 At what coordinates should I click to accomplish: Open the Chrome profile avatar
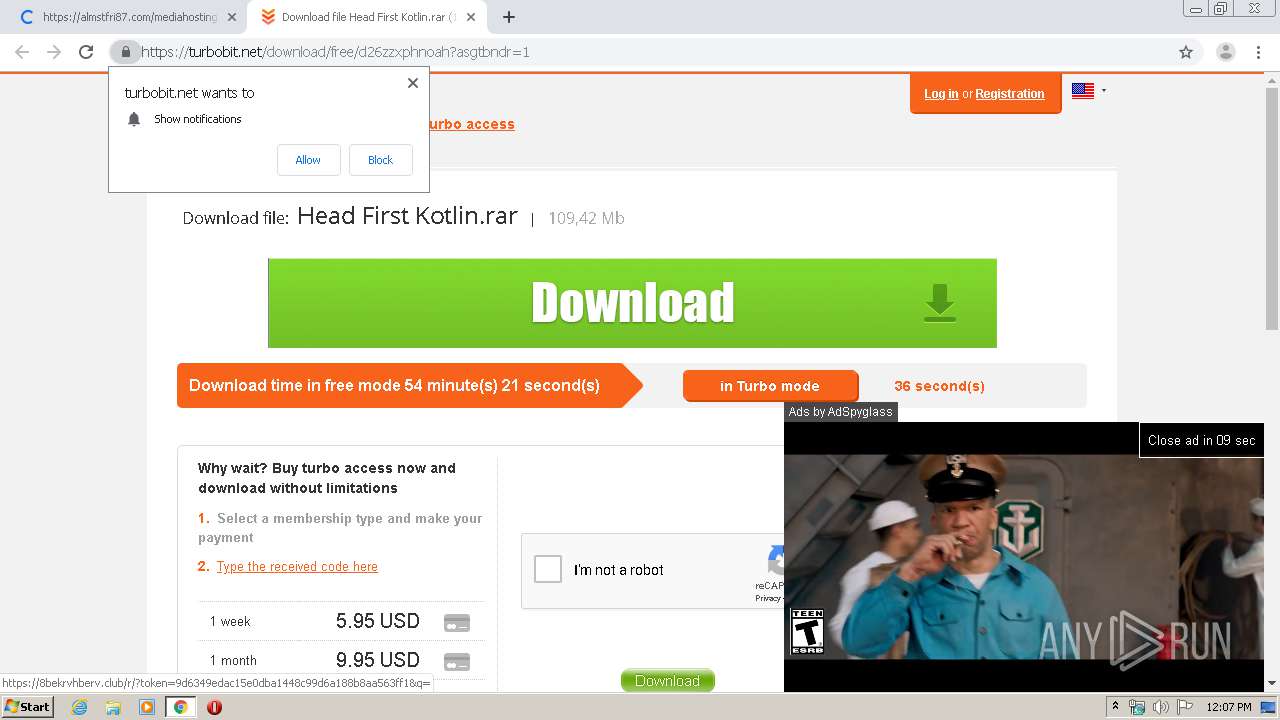1225,52
